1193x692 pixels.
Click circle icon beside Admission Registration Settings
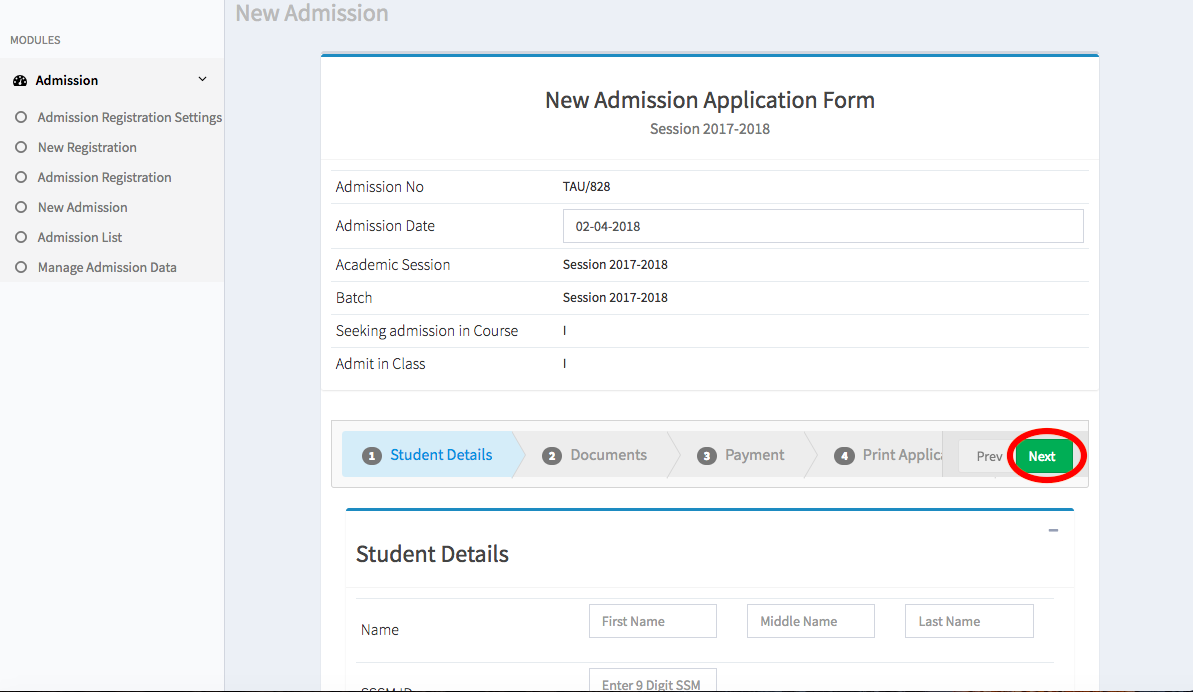[21, 117]
